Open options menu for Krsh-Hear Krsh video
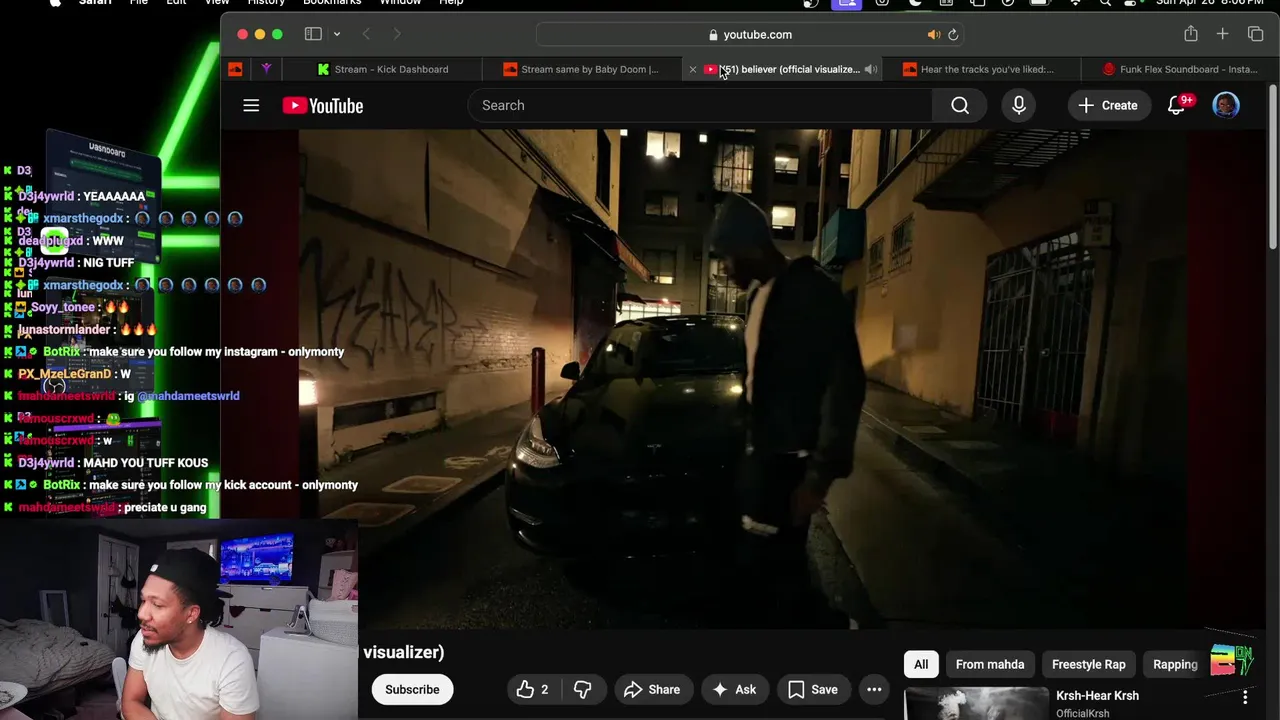Screen dimensions: 1280x720 (x=1245, y=697)
